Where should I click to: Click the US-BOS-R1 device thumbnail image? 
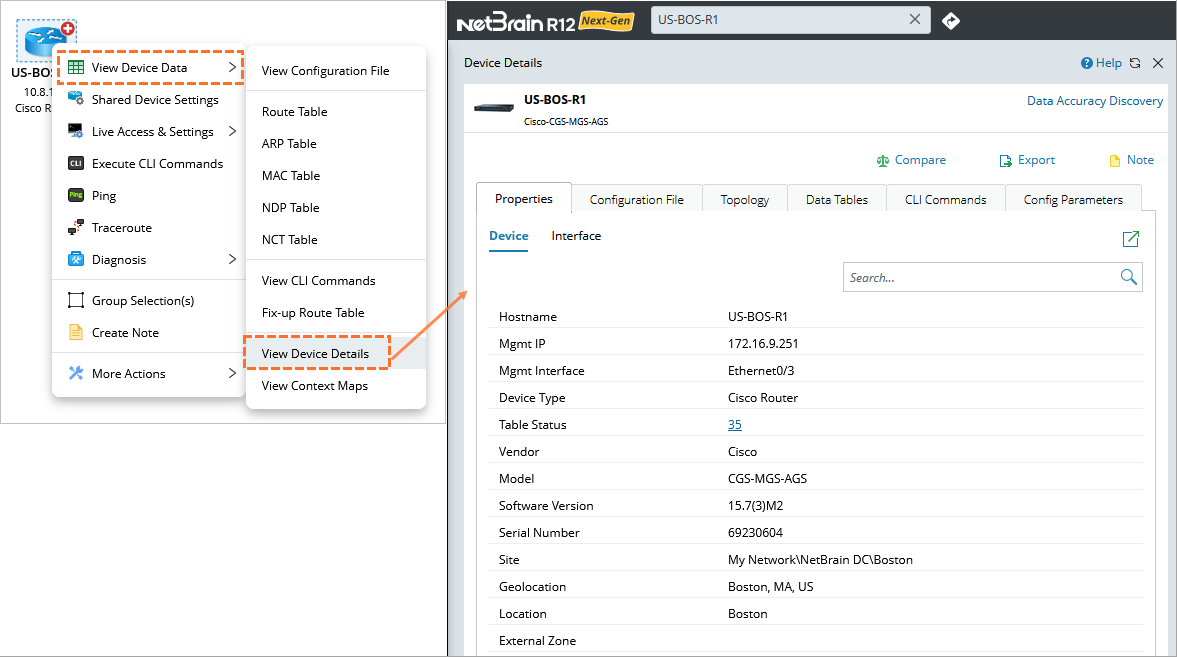click(x=494, y=108)
